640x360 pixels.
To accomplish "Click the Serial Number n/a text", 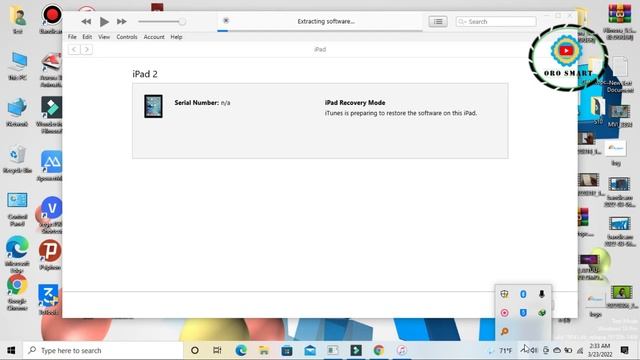I will 202,102.
